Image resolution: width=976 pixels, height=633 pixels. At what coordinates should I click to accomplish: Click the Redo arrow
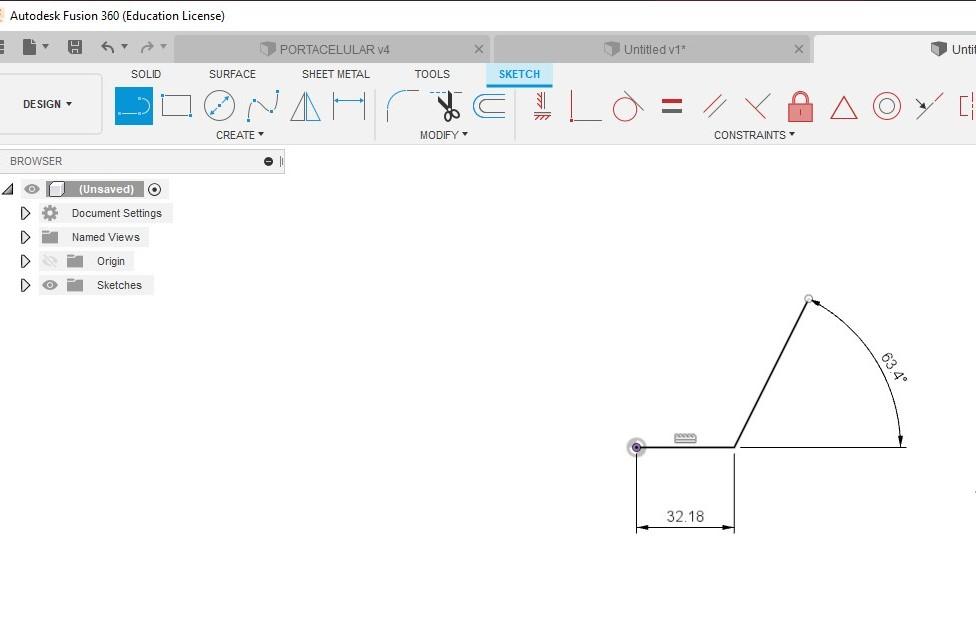(x=147, y=47)
